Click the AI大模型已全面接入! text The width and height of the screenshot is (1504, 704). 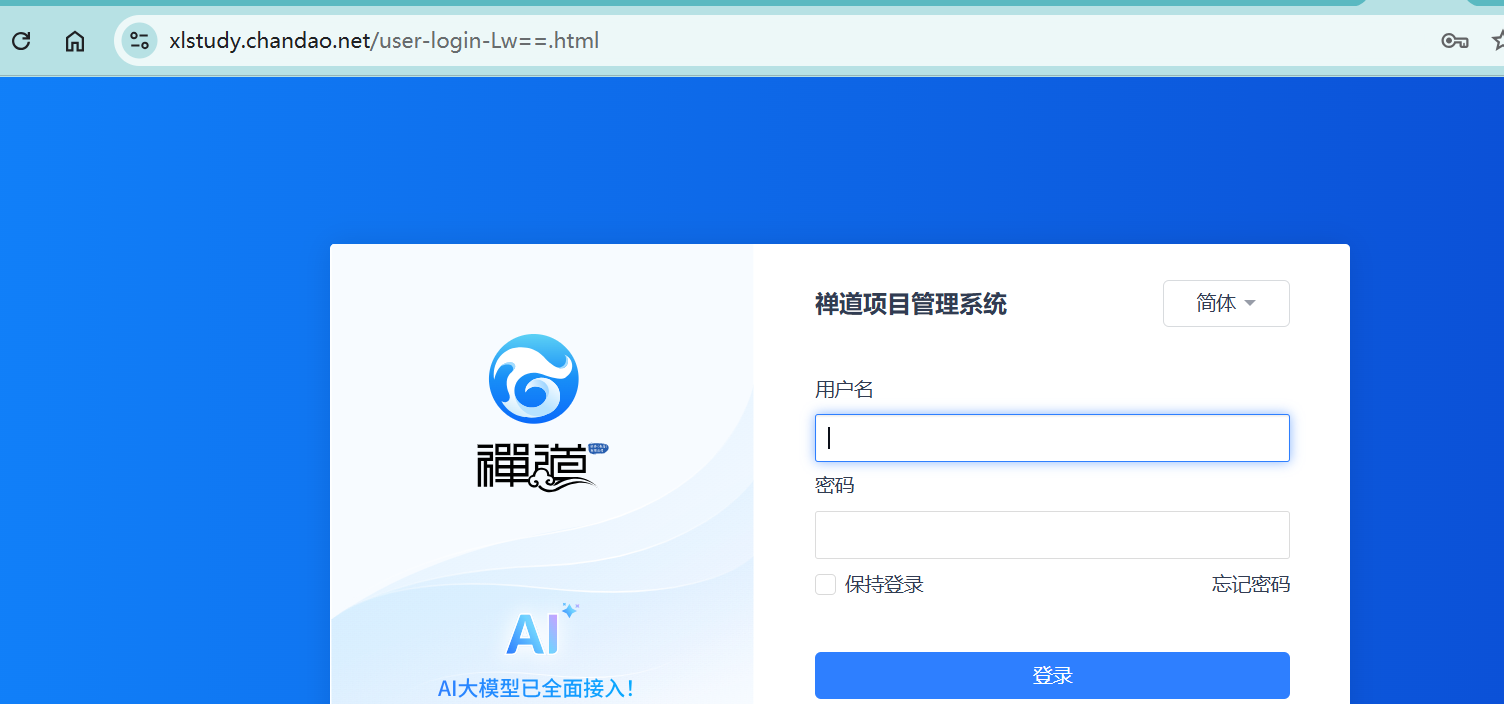536,688
